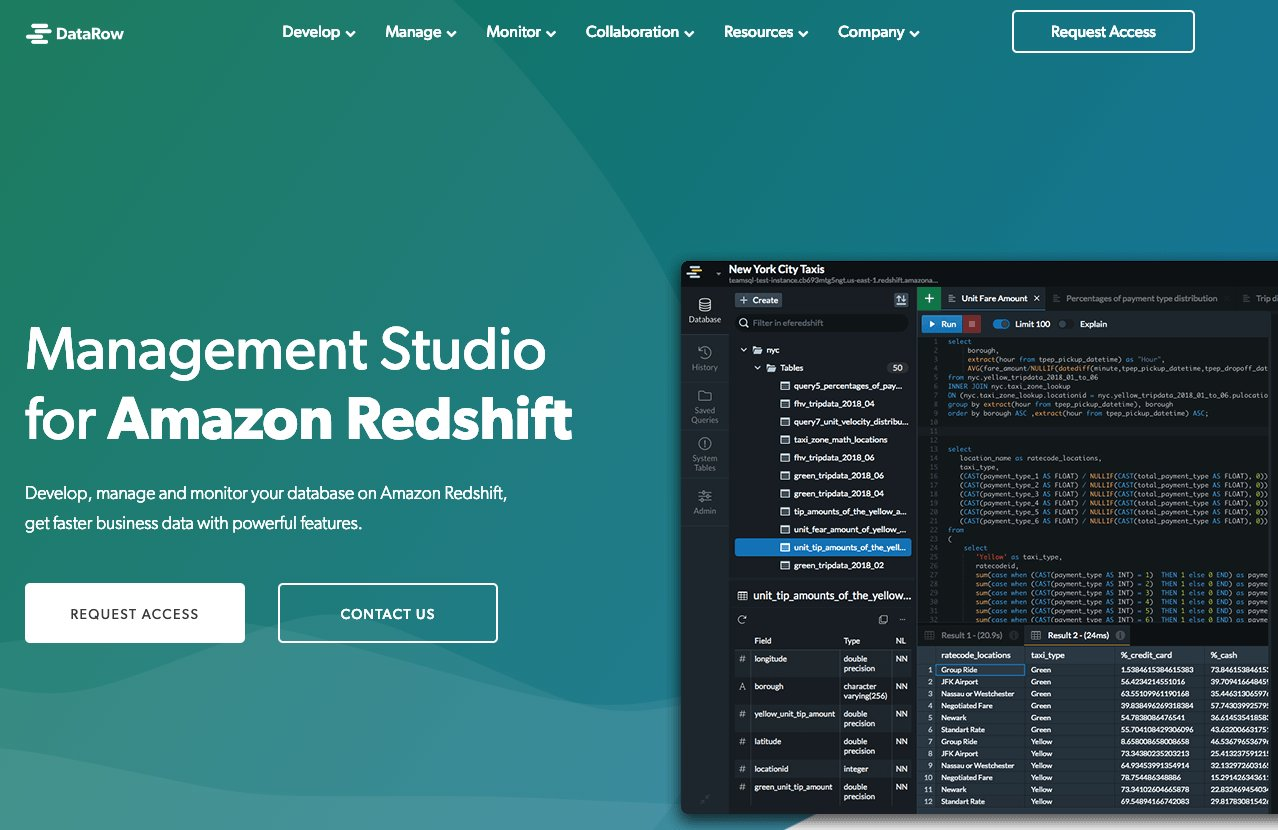Click Request Access in the header
The width and height of the screenshot is (1278, 830).
[x=1103, y=32]
